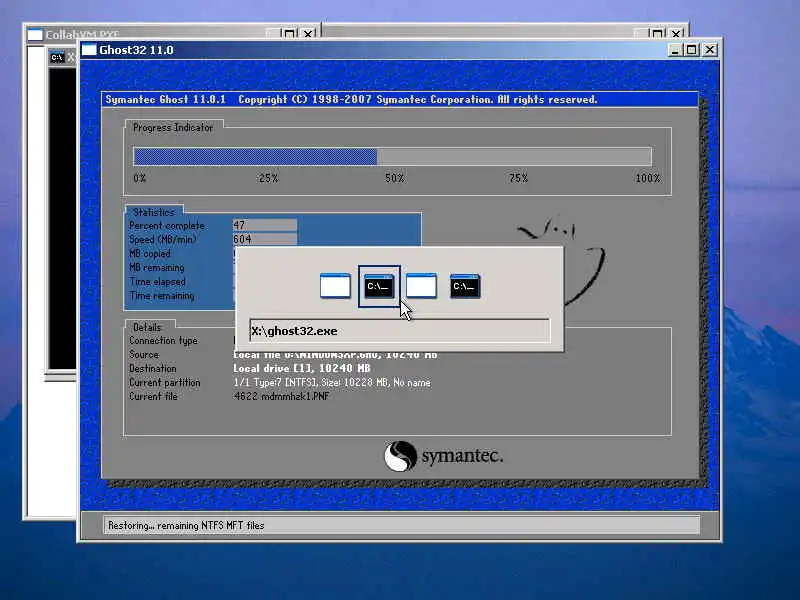Click the X:\ghost32.exe label in task switcher
The height and width of the screenshot is (600, 800).
294,331
